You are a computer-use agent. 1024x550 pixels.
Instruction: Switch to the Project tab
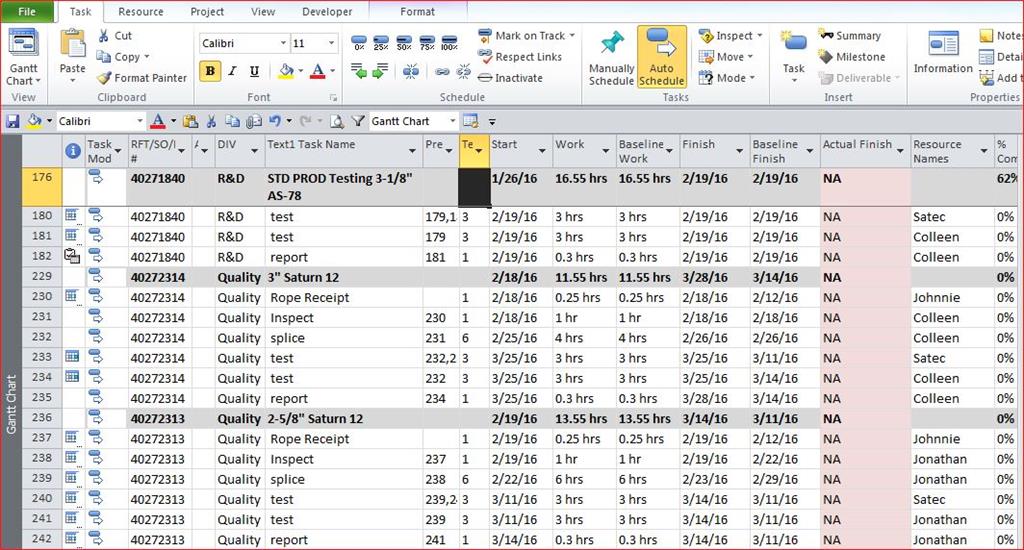pos(207,11)
